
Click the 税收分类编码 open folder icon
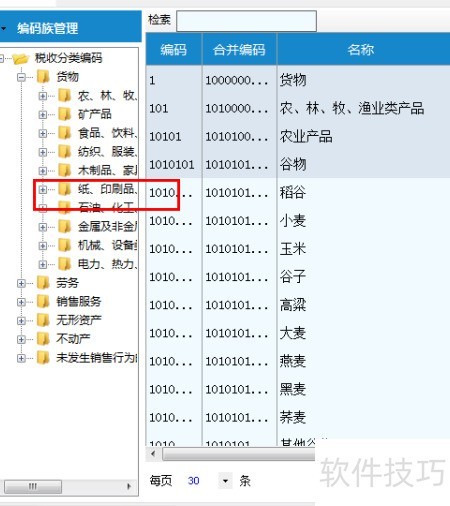tap(21, 59)
